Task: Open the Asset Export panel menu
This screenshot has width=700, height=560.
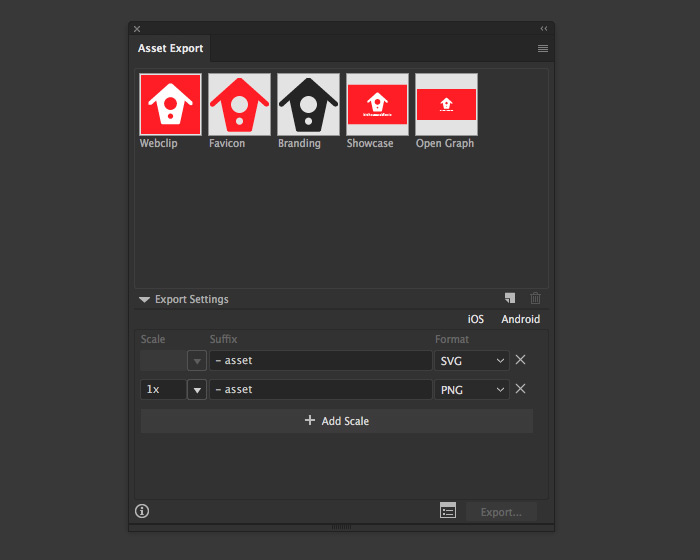Action: click(543, 48)
